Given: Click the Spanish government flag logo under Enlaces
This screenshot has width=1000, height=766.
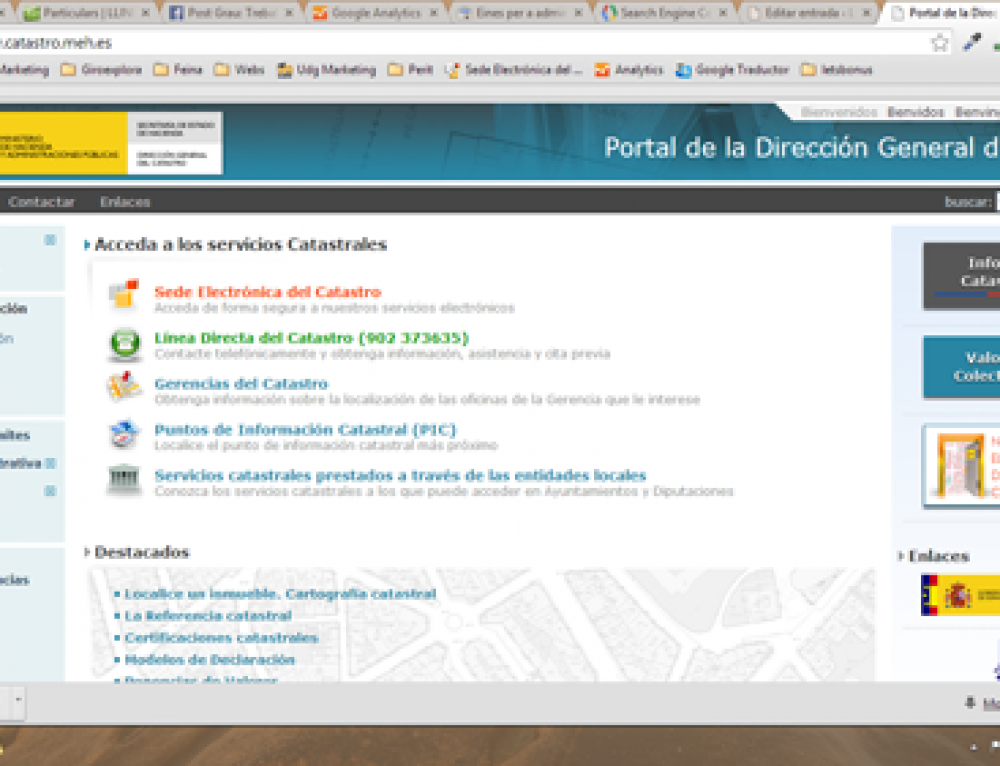Looking at the screenshot, I should 960,595.
